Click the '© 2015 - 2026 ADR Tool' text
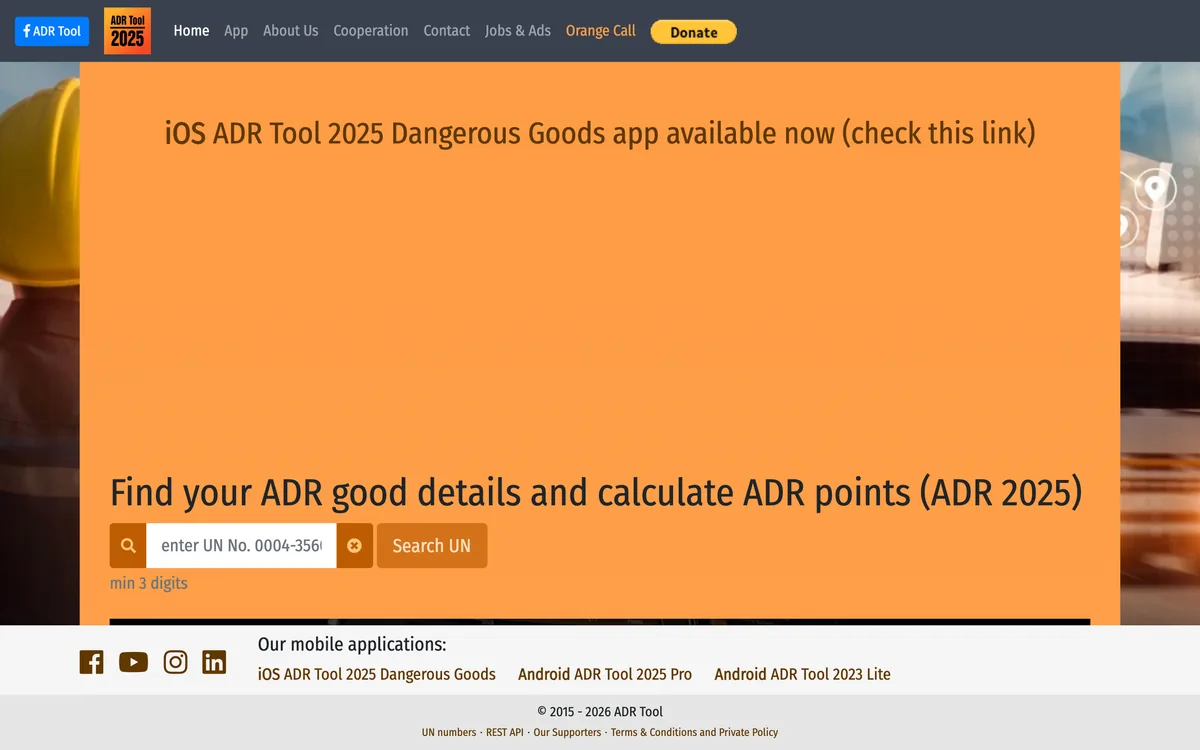The image size is (1200, 750). (600, 712)
